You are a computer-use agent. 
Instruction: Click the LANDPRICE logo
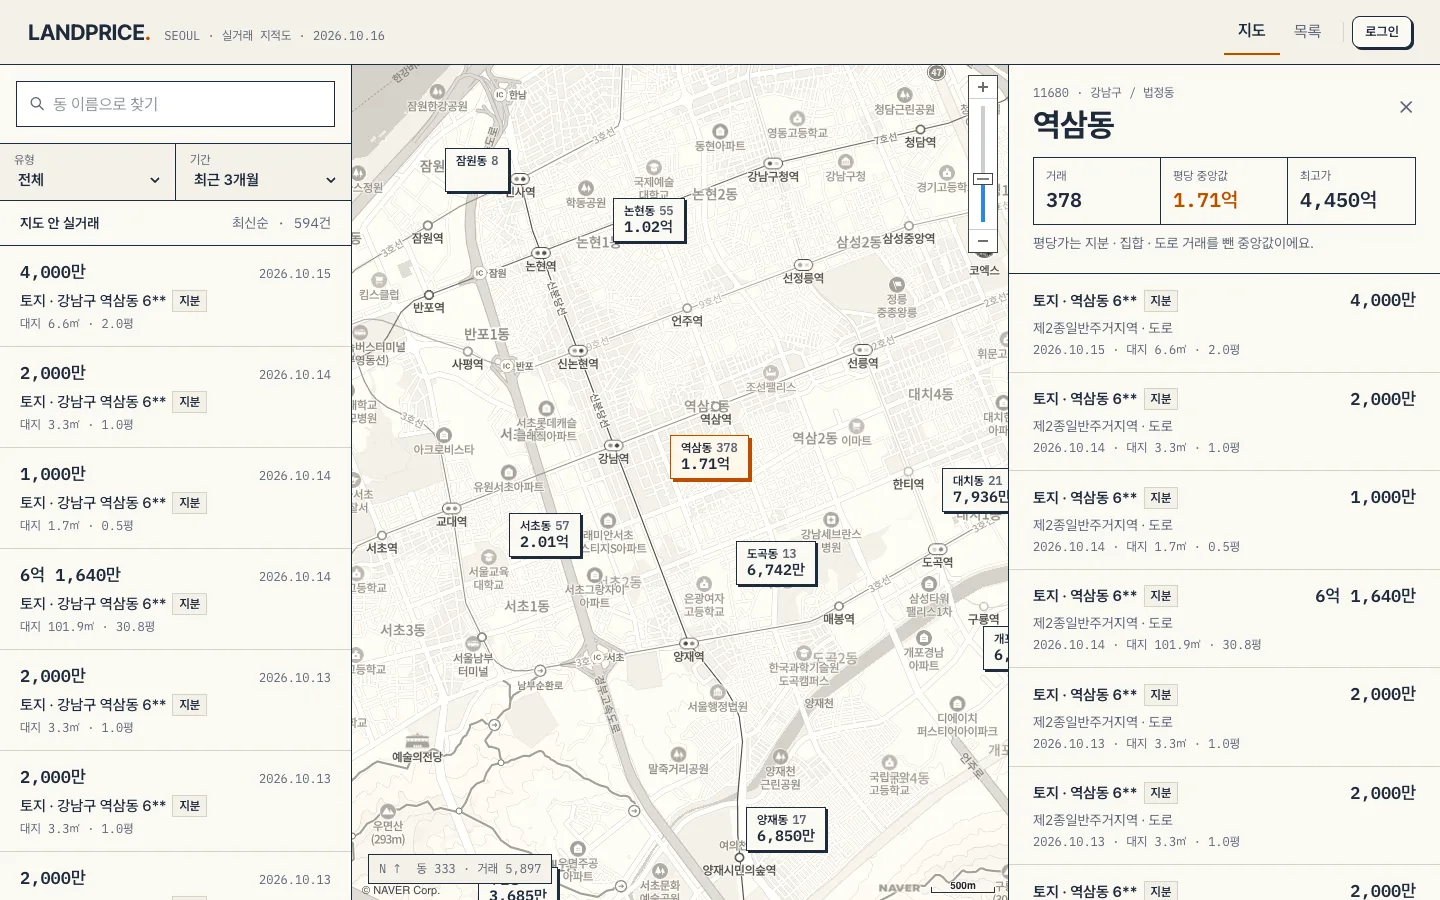[89, 33]
